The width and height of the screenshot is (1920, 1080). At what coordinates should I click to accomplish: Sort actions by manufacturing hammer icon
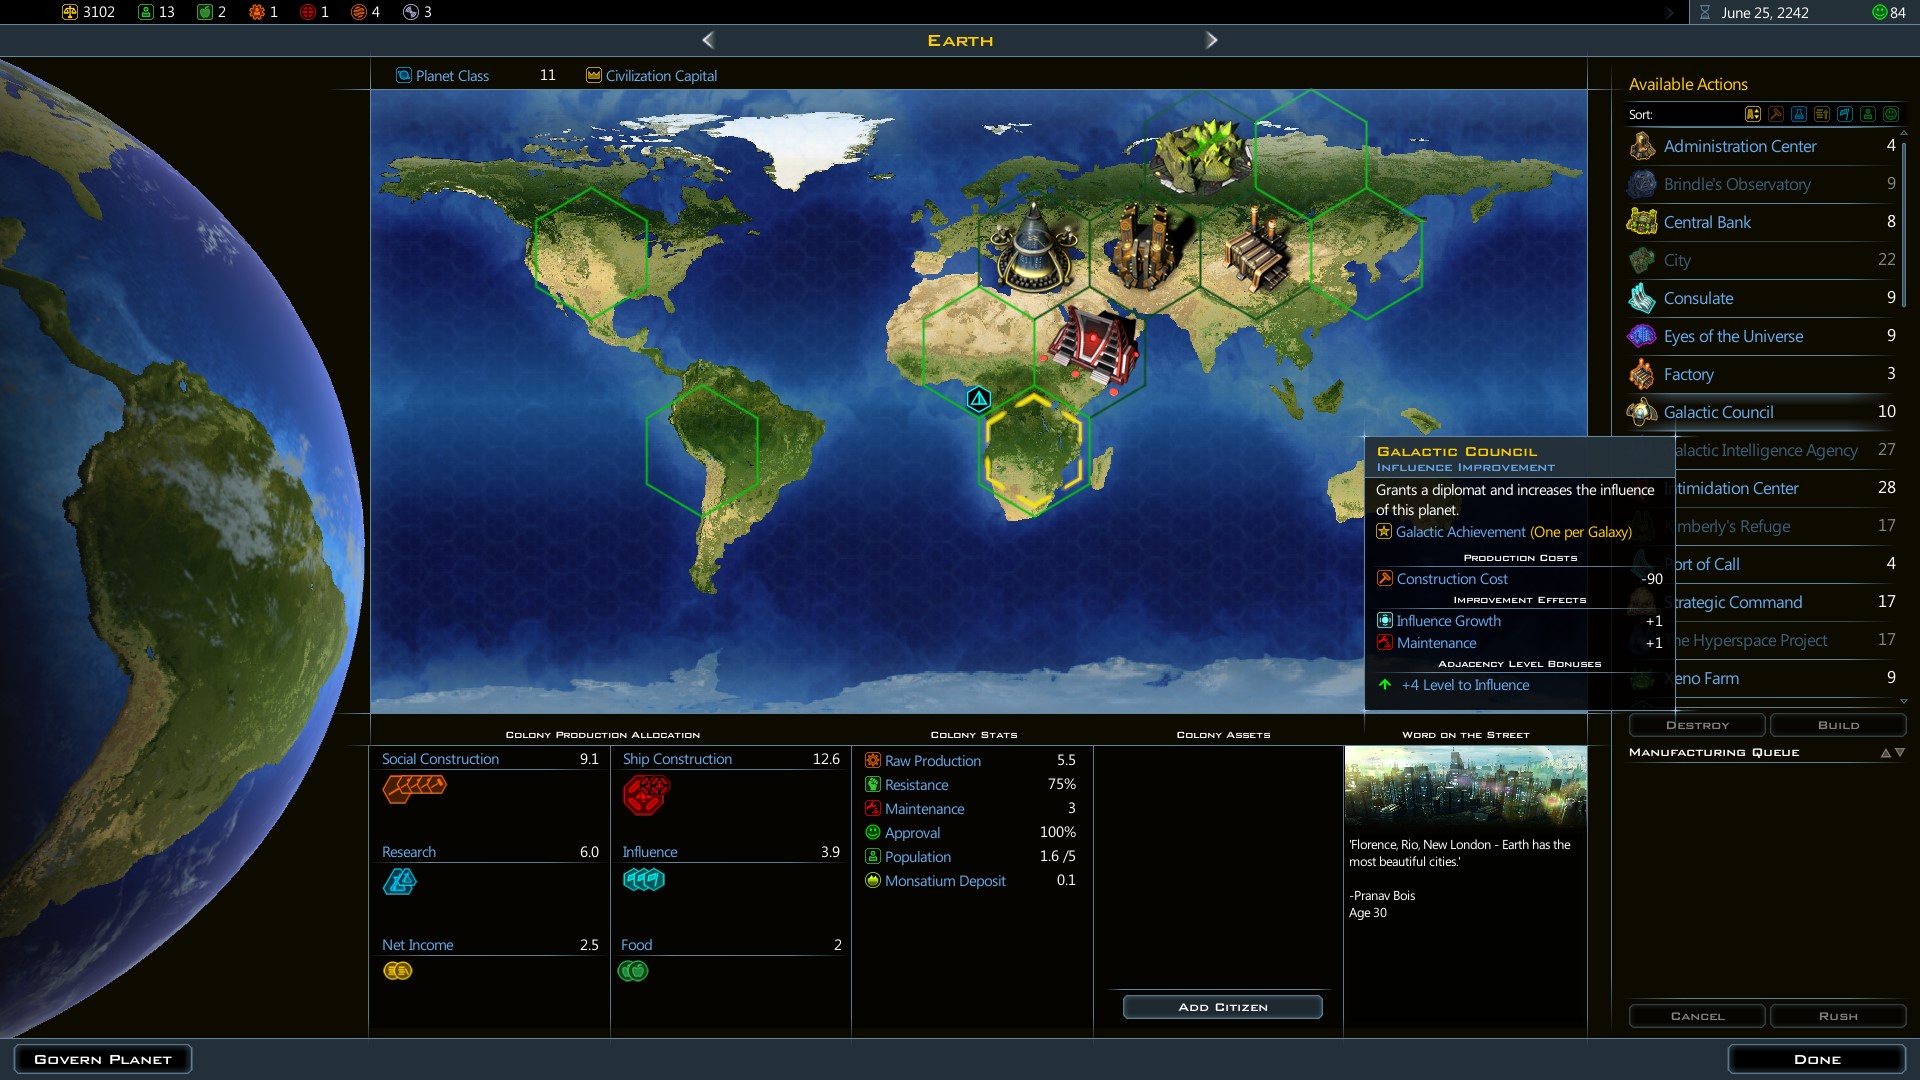(1776, 114)
